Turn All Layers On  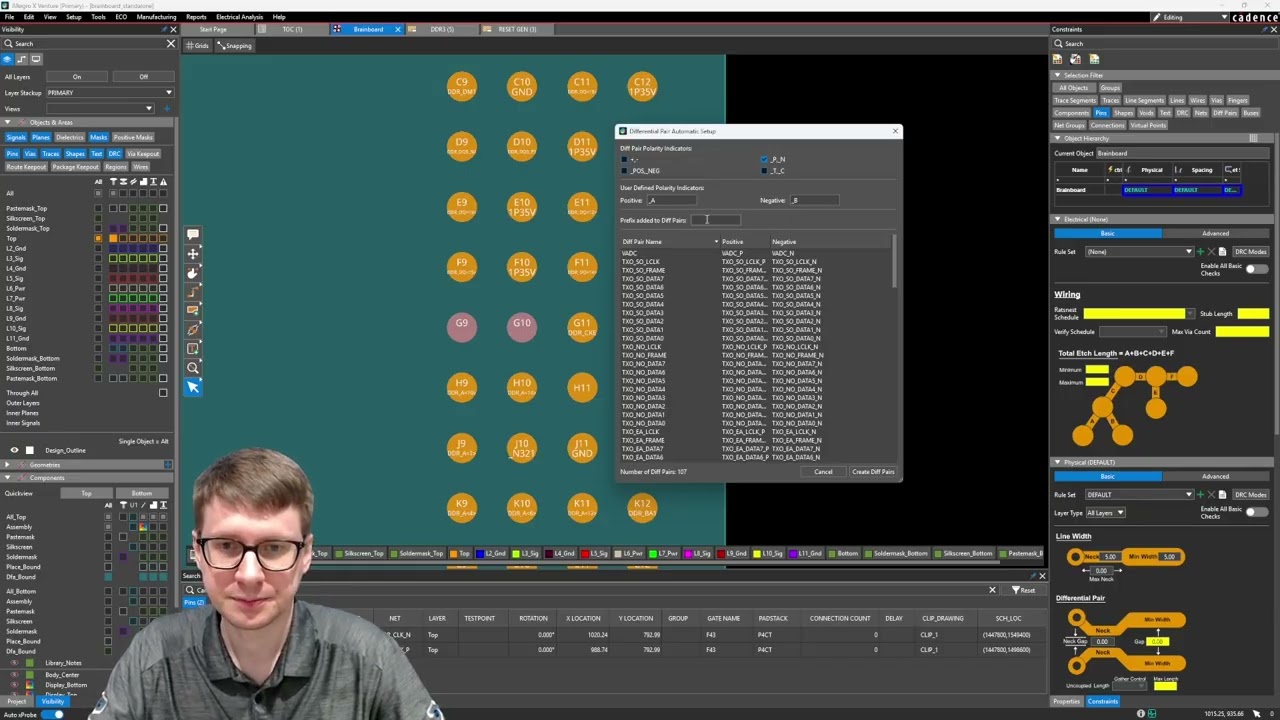[76, 77]
